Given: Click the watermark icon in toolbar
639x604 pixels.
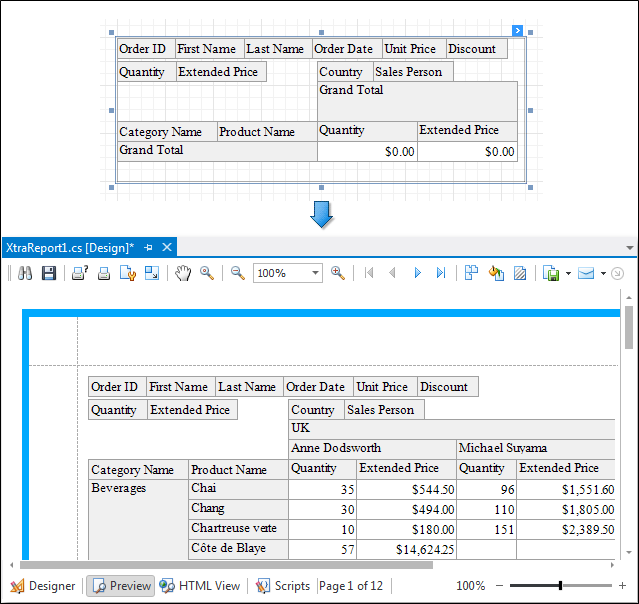Looking at the screenshot, I should click(520, 273).
